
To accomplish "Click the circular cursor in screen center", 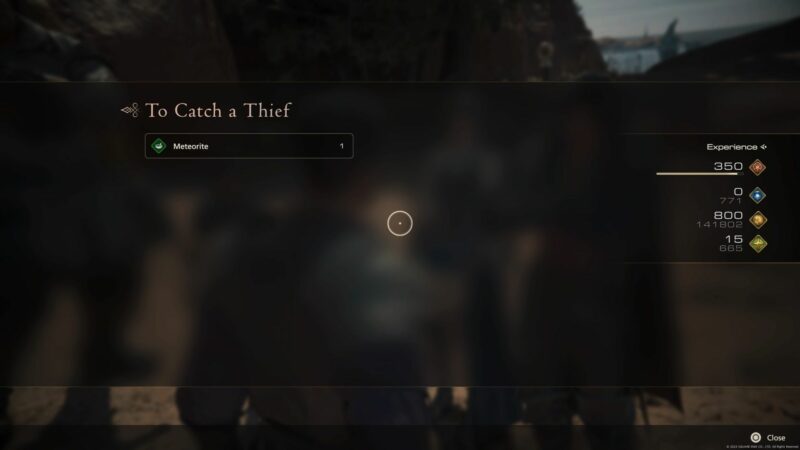I will tap(399, 223).
